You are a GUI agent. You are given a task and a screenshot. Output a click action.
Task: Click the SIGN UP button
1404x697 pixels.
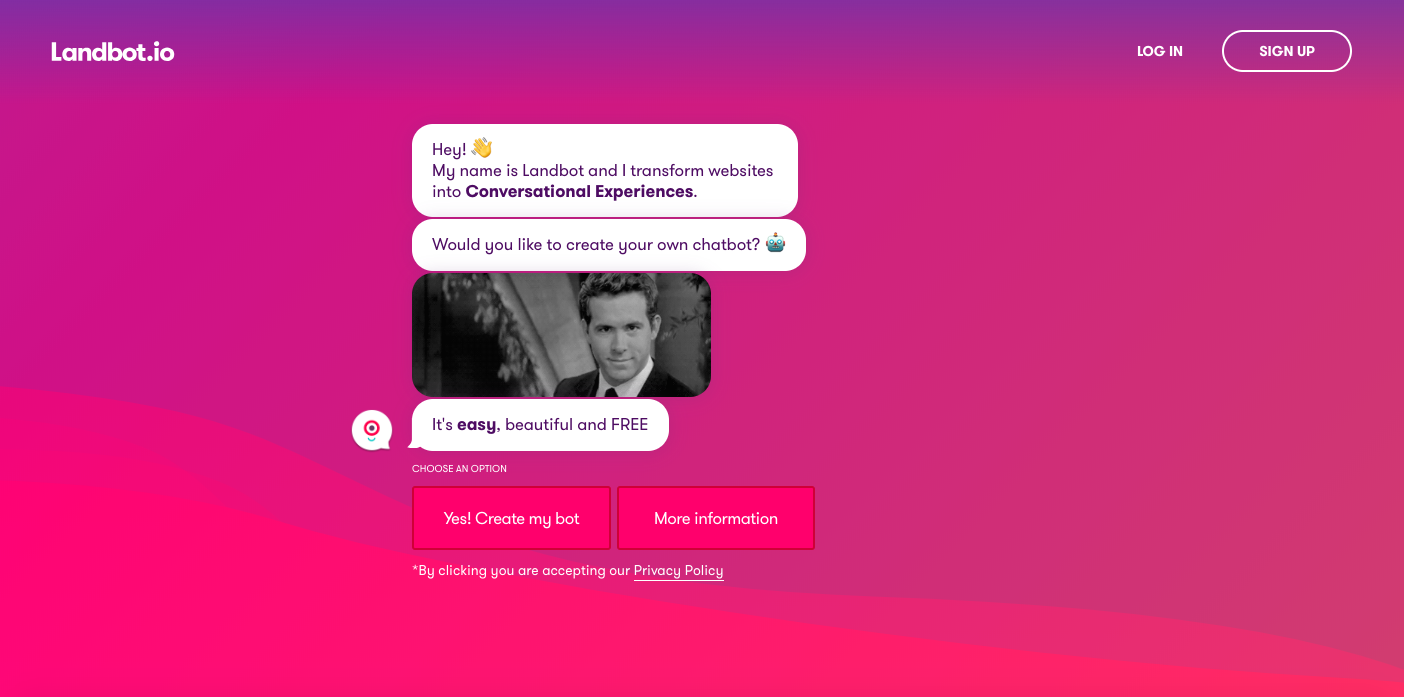tap(1287, 51)
